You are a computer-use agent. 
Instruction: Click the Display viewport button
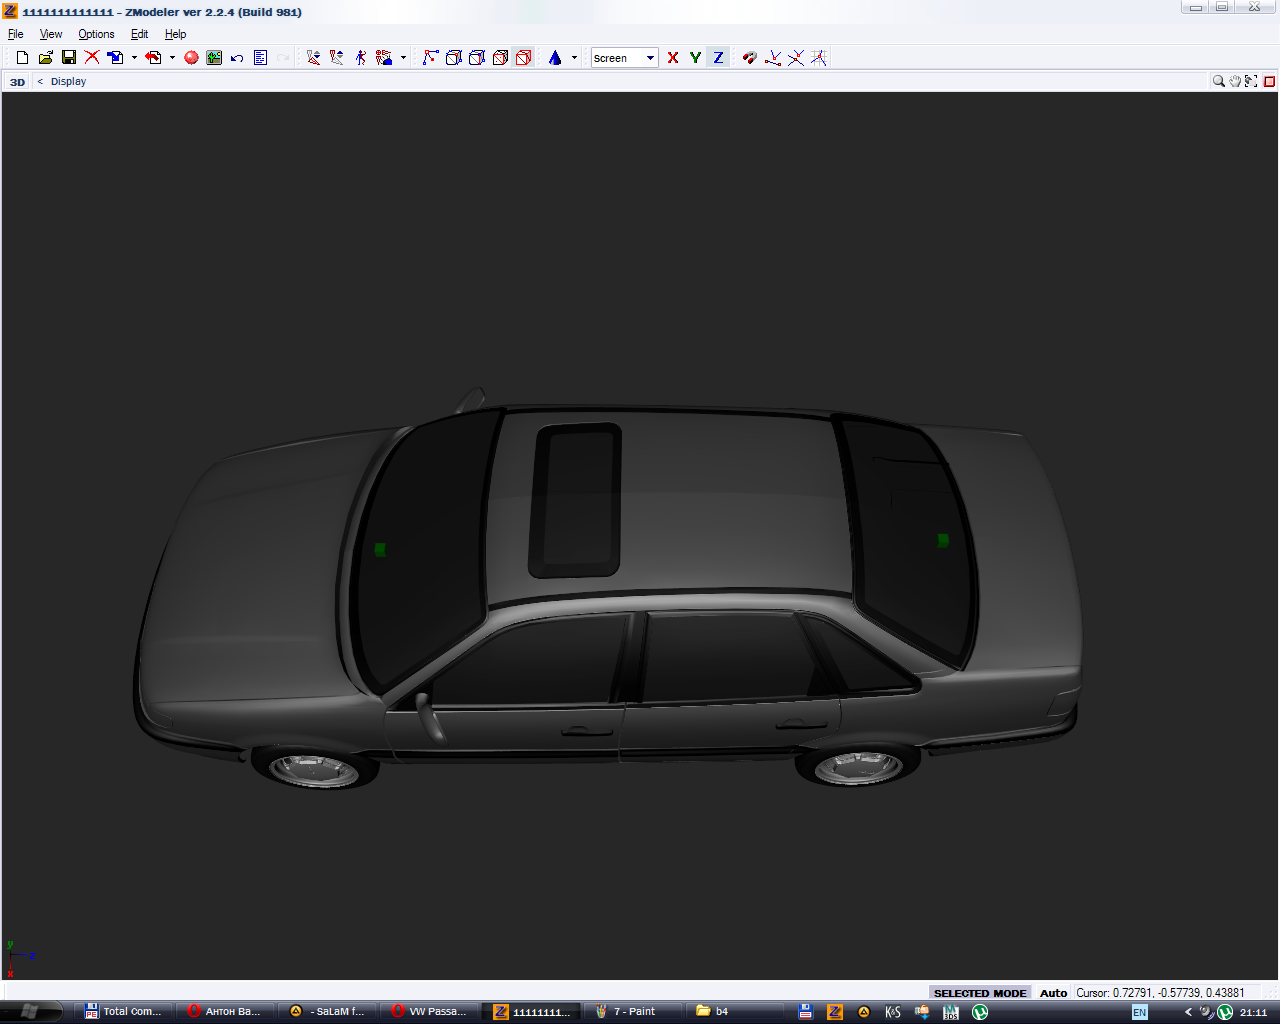[68, 82]
